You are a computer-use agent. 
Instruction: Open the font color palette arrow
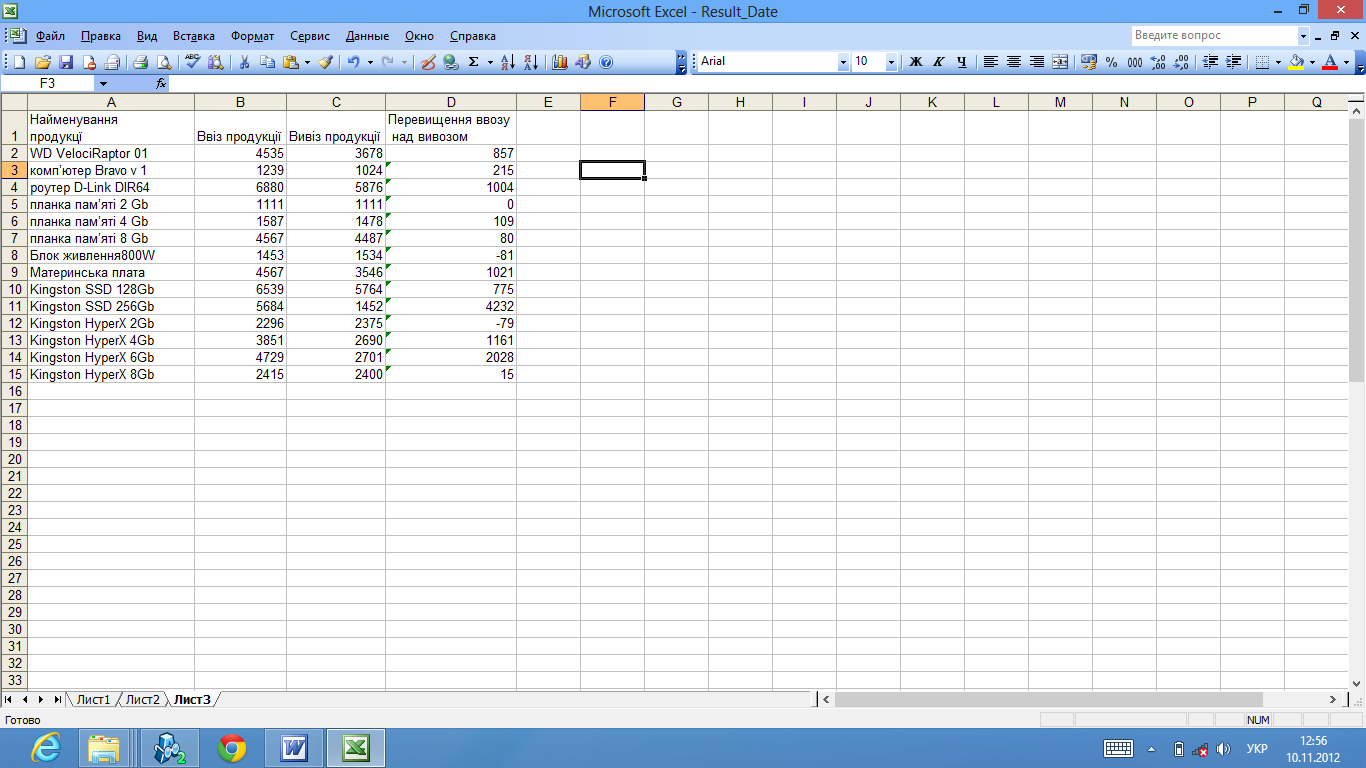coord(1347,62)
